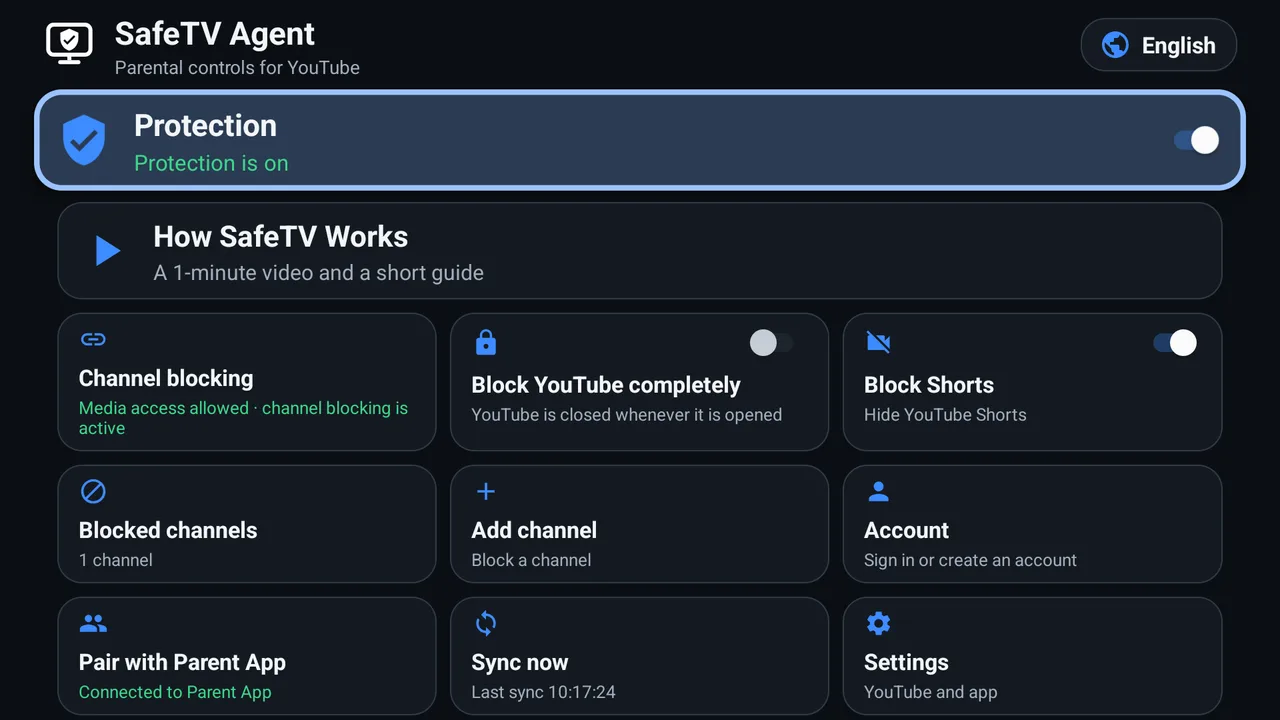Viewport: 1280px width, 720px height.
Task: Click 'Parental controls for YouTube' subtitle
Action: (237, 68)
